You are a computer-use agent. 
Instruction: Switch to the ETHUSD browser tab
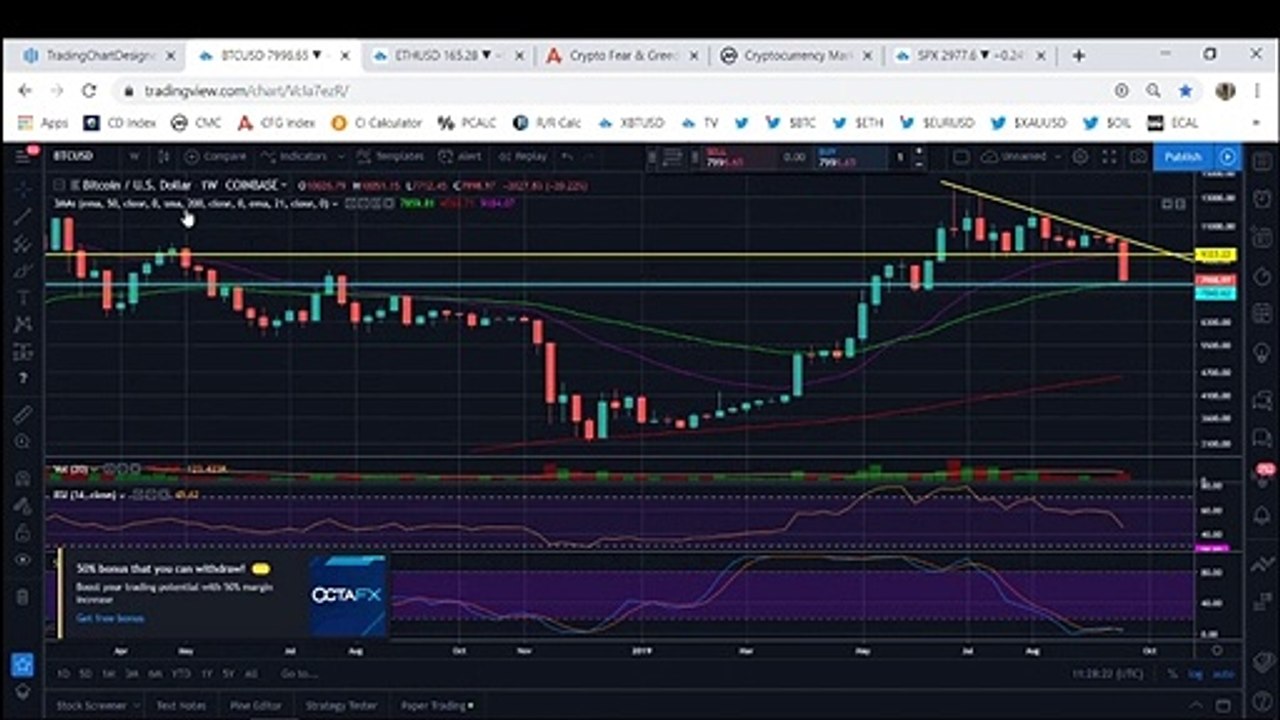click(445, 56)
